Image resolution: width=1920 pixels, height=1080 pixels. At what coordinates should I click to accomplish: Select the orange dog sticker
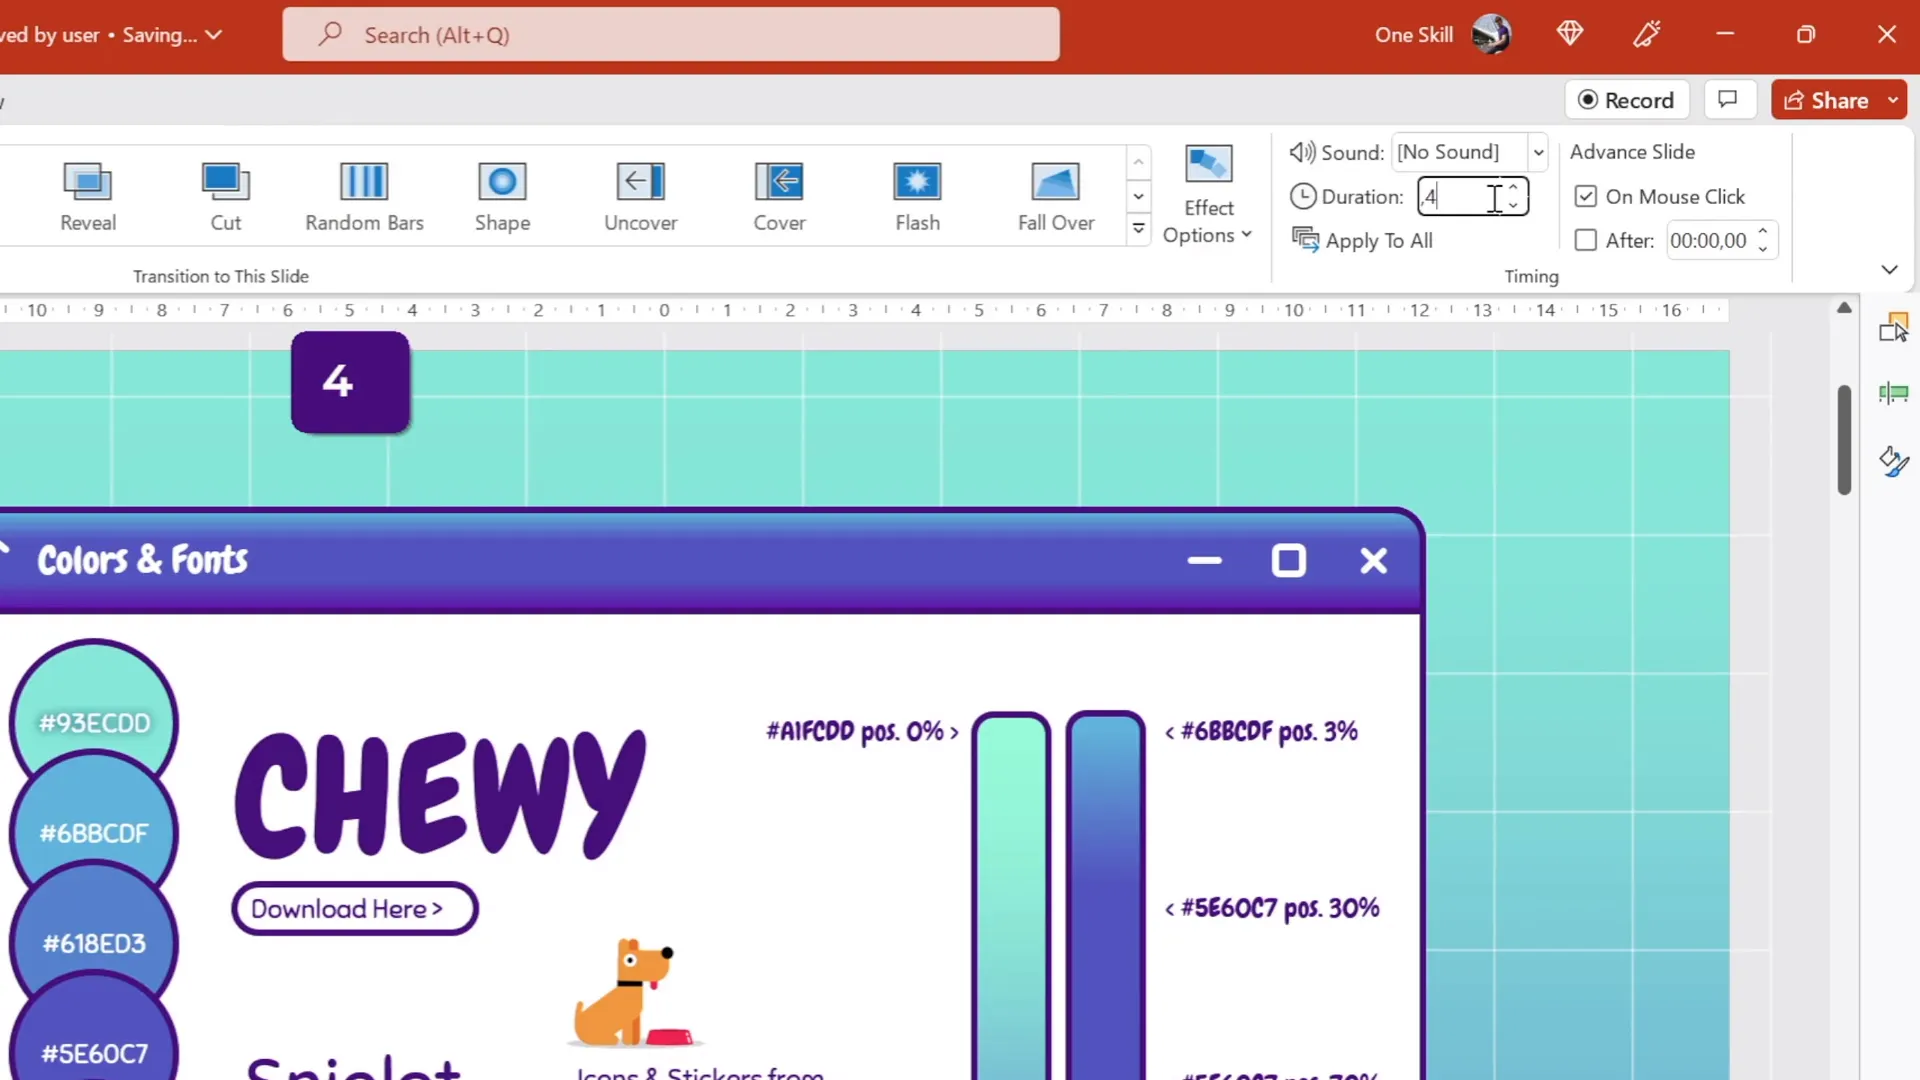[632, 992]
